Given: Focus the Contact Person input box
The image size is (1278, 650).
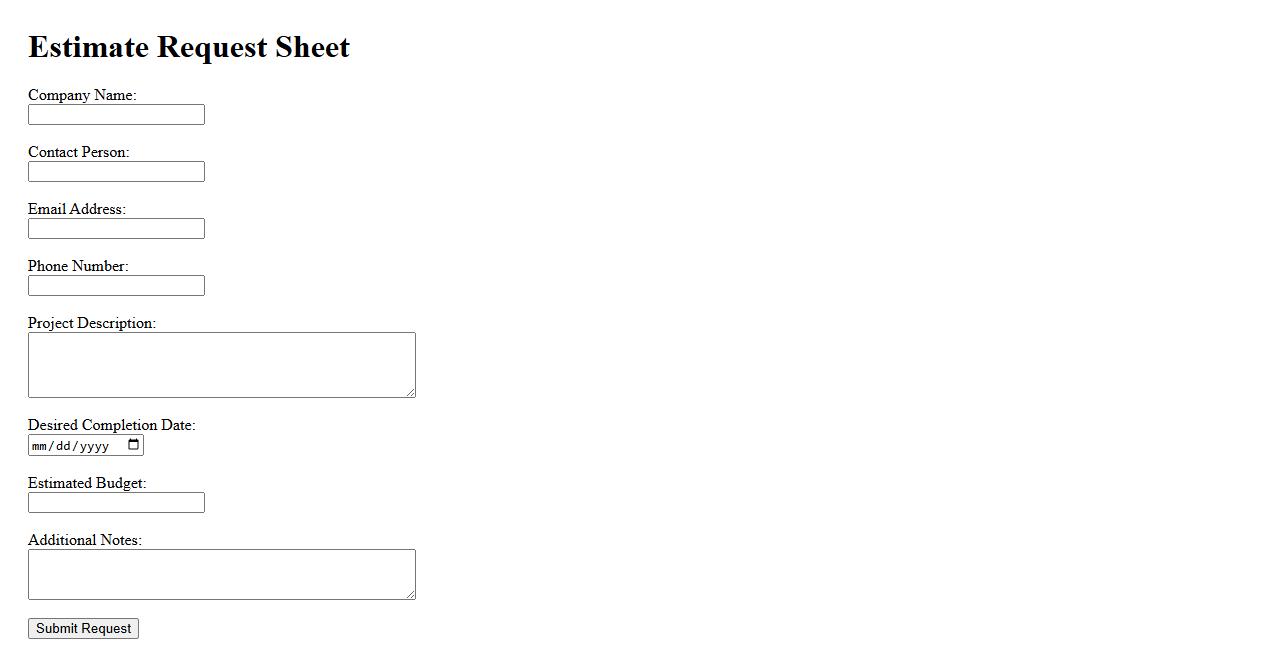Looking at the screenshot, I should click(116, 172).
